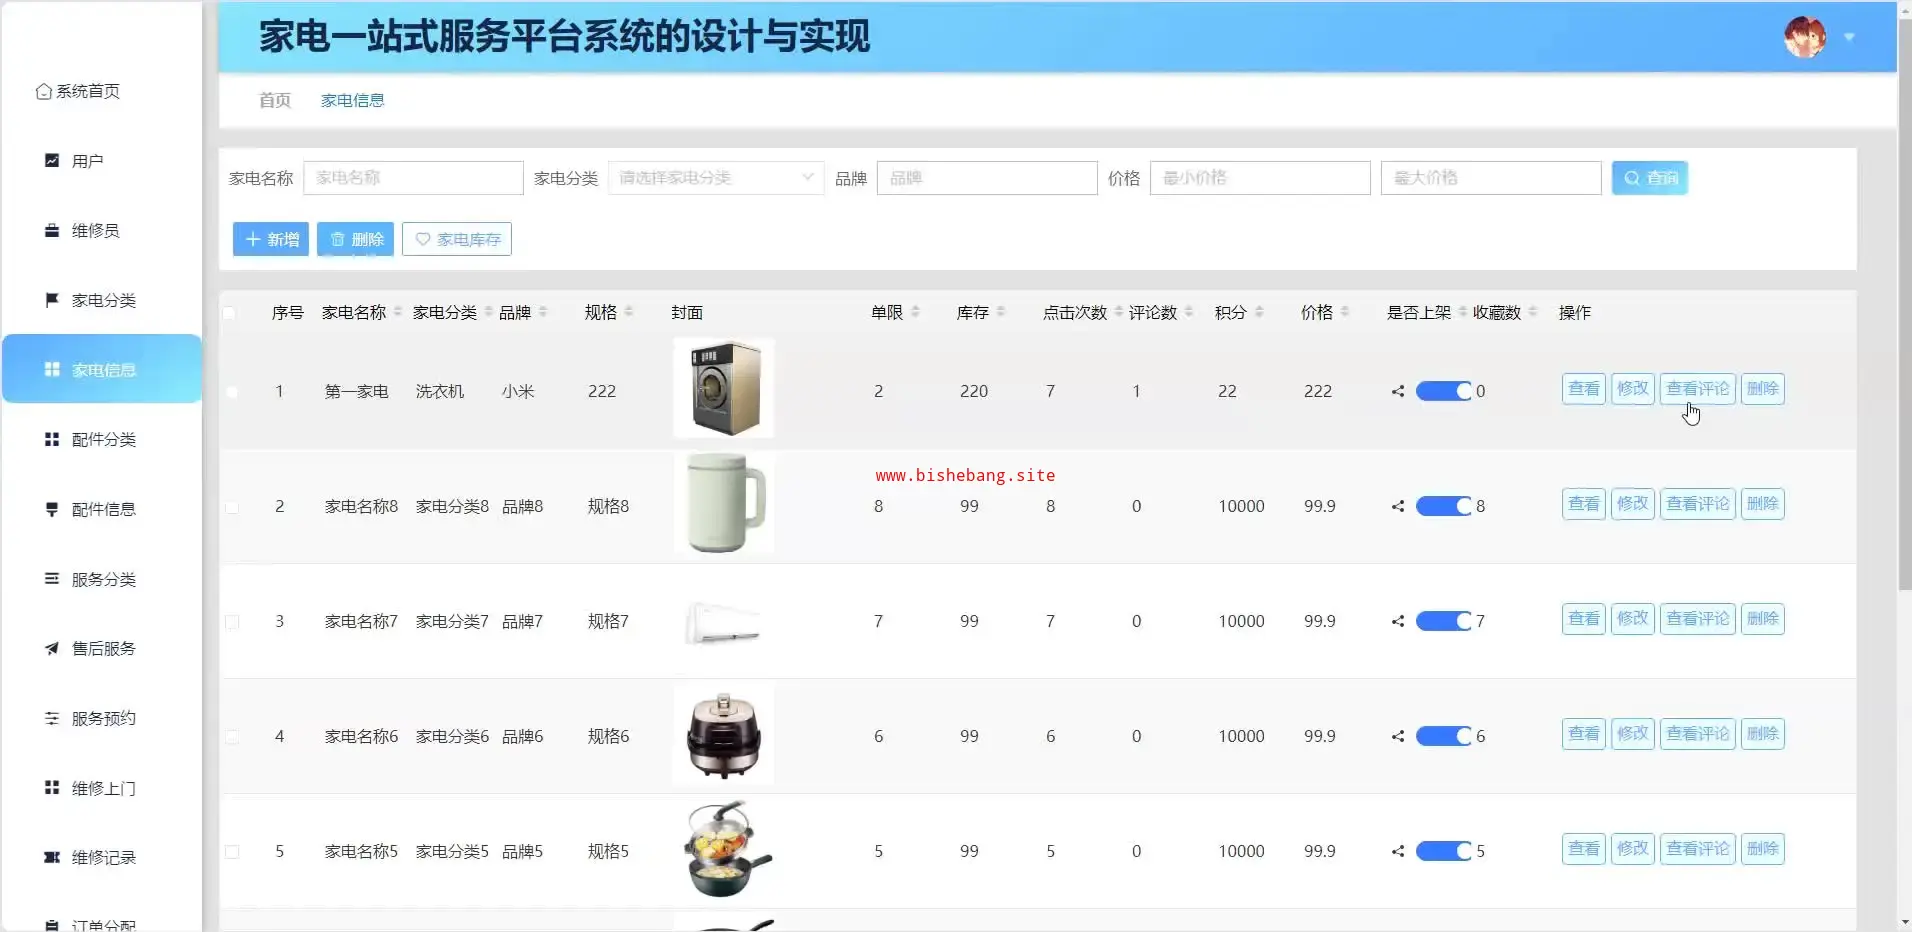This screenshot has width=1912, height=932.
Task: Sort by 库存 column sort arrows
Action: (x=1001, y=312)
